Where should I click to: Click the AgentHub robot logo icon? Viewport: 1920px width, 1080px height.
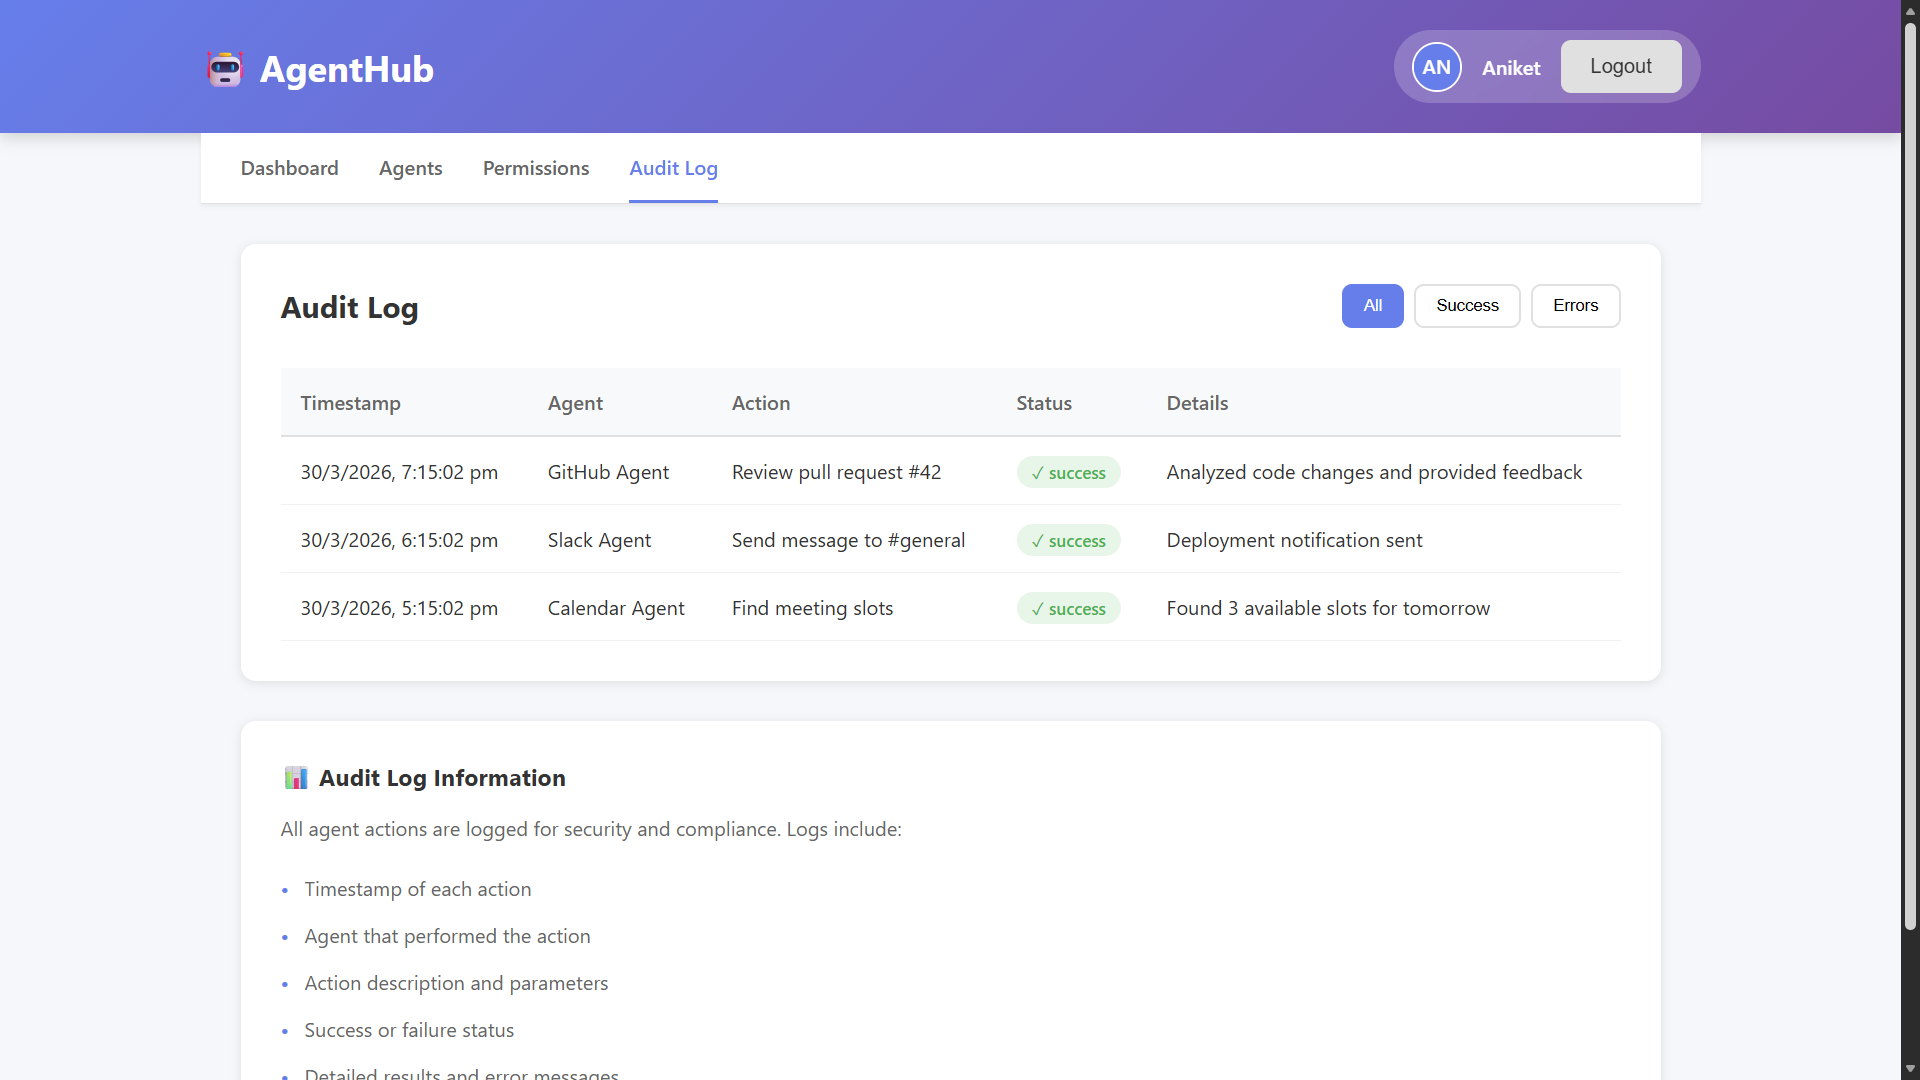coord(225,69)
